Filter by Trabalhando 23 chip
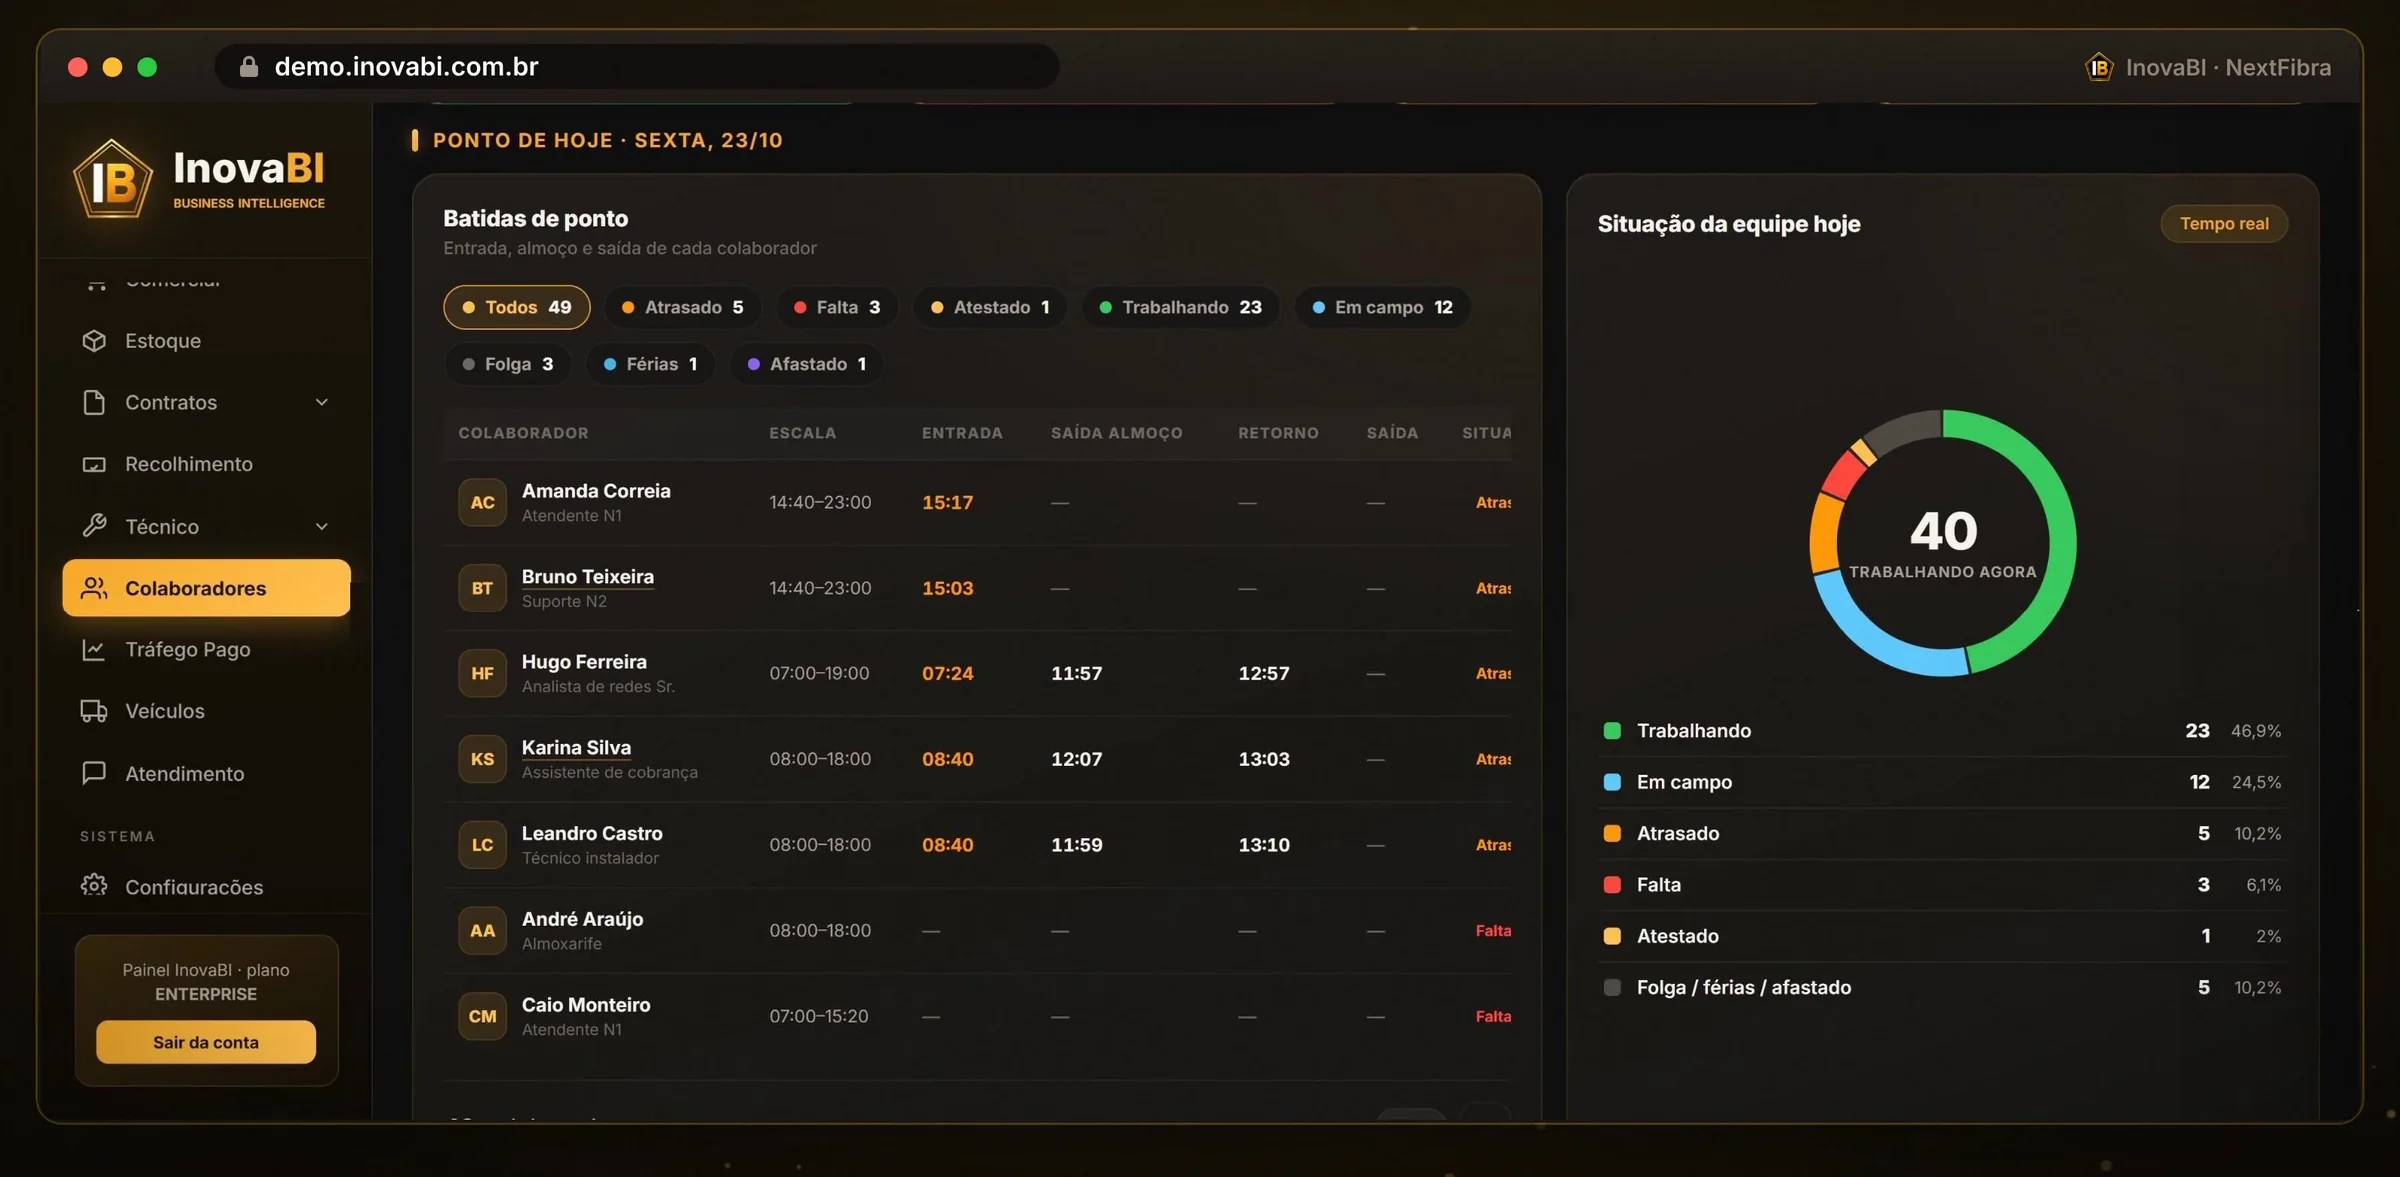 point(1180,307)
